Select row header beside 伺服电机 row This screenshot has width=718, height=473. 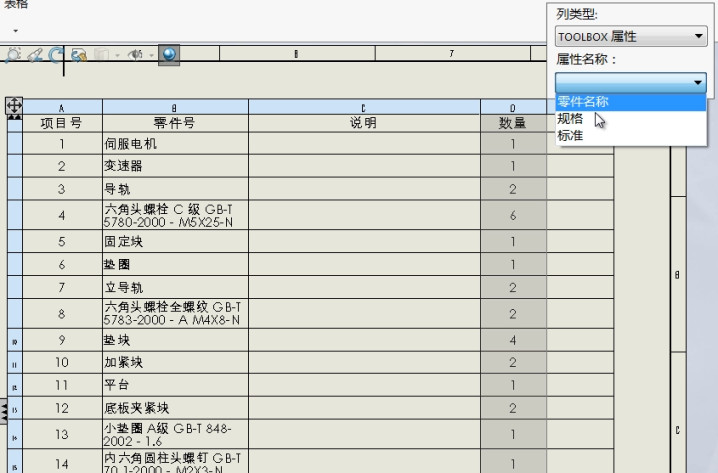(15, 144)
